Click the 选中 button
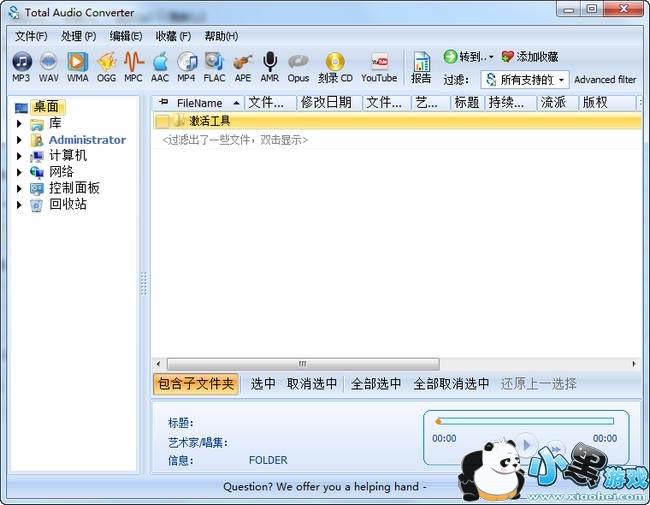This screenshot has width=650, height=505. [x=263, y=384]
